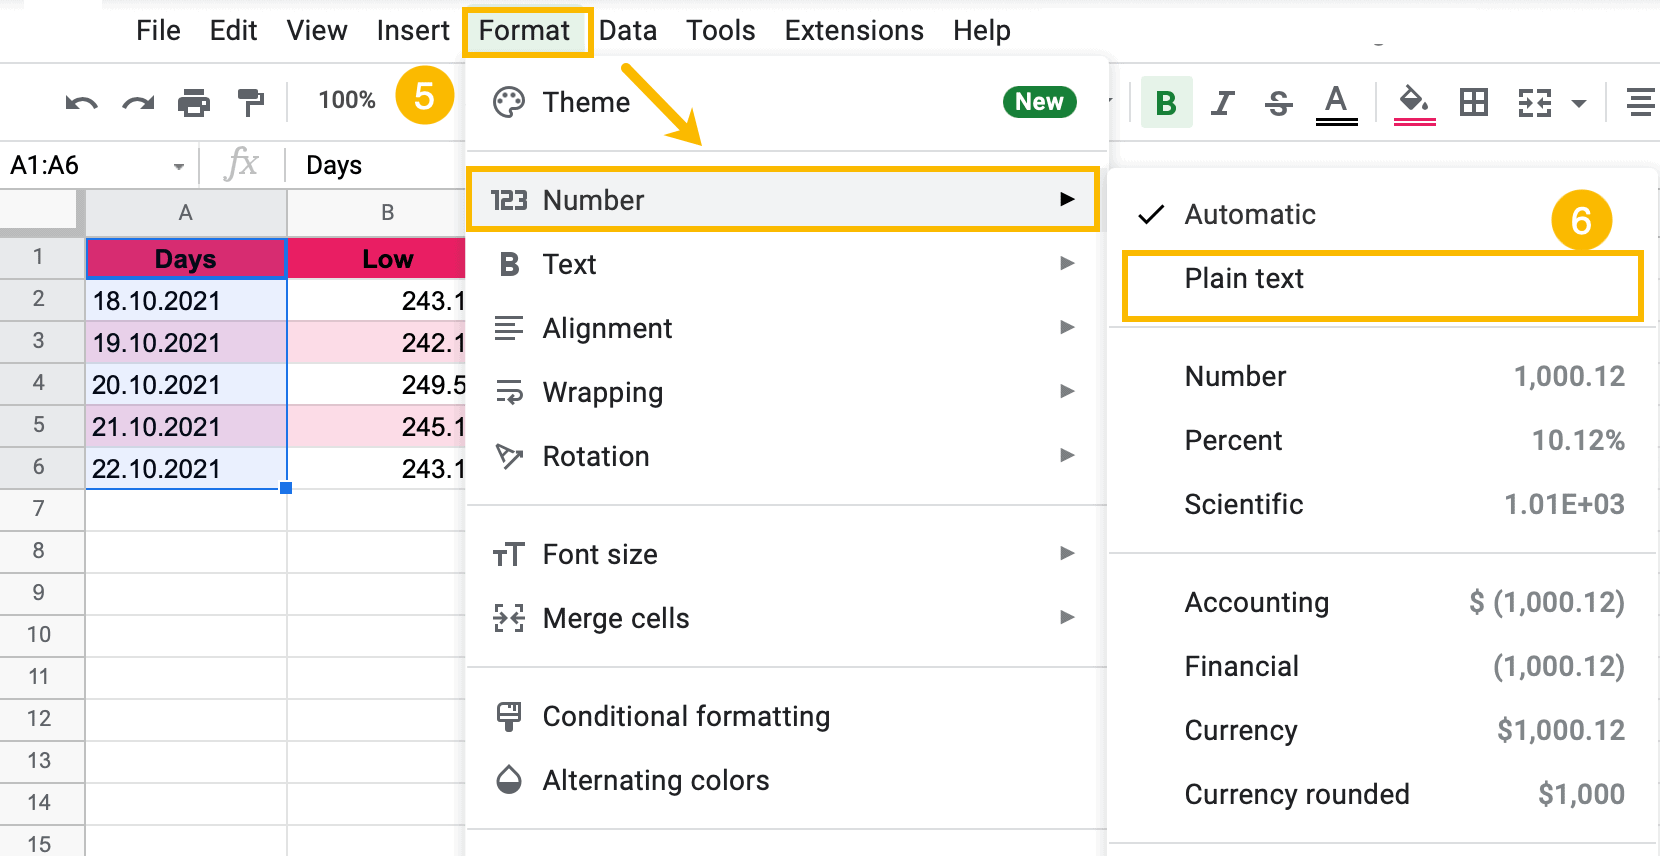The height and width of the screenshot is (856, 1660).
Task: Toggle Italic formatting in toolbar
Action: click(x=1222, y=102)
